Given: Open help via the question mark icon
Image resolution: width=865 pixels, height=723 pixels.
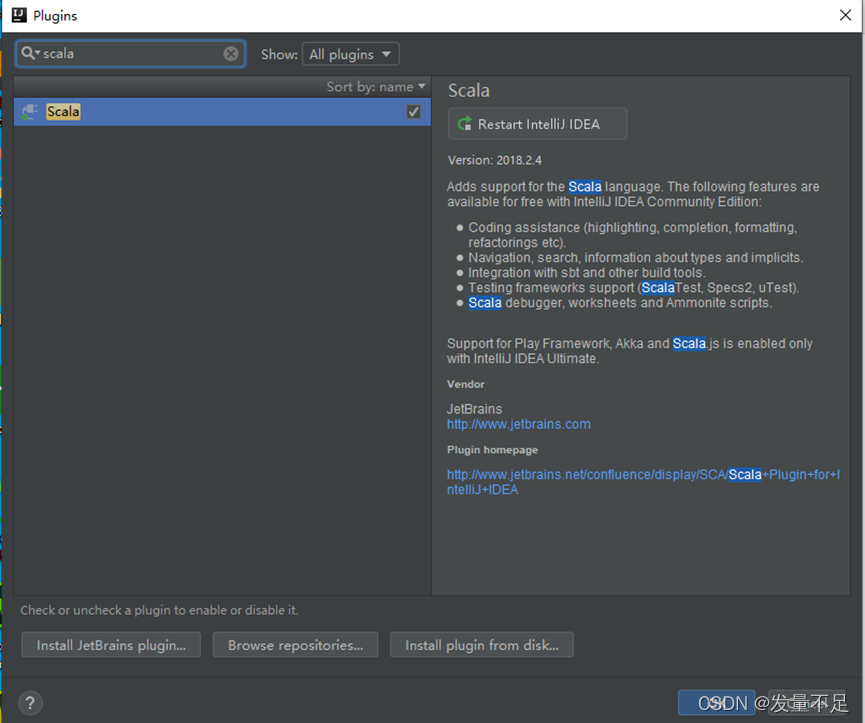Looking at the screenshot, I should click(30, 703).
